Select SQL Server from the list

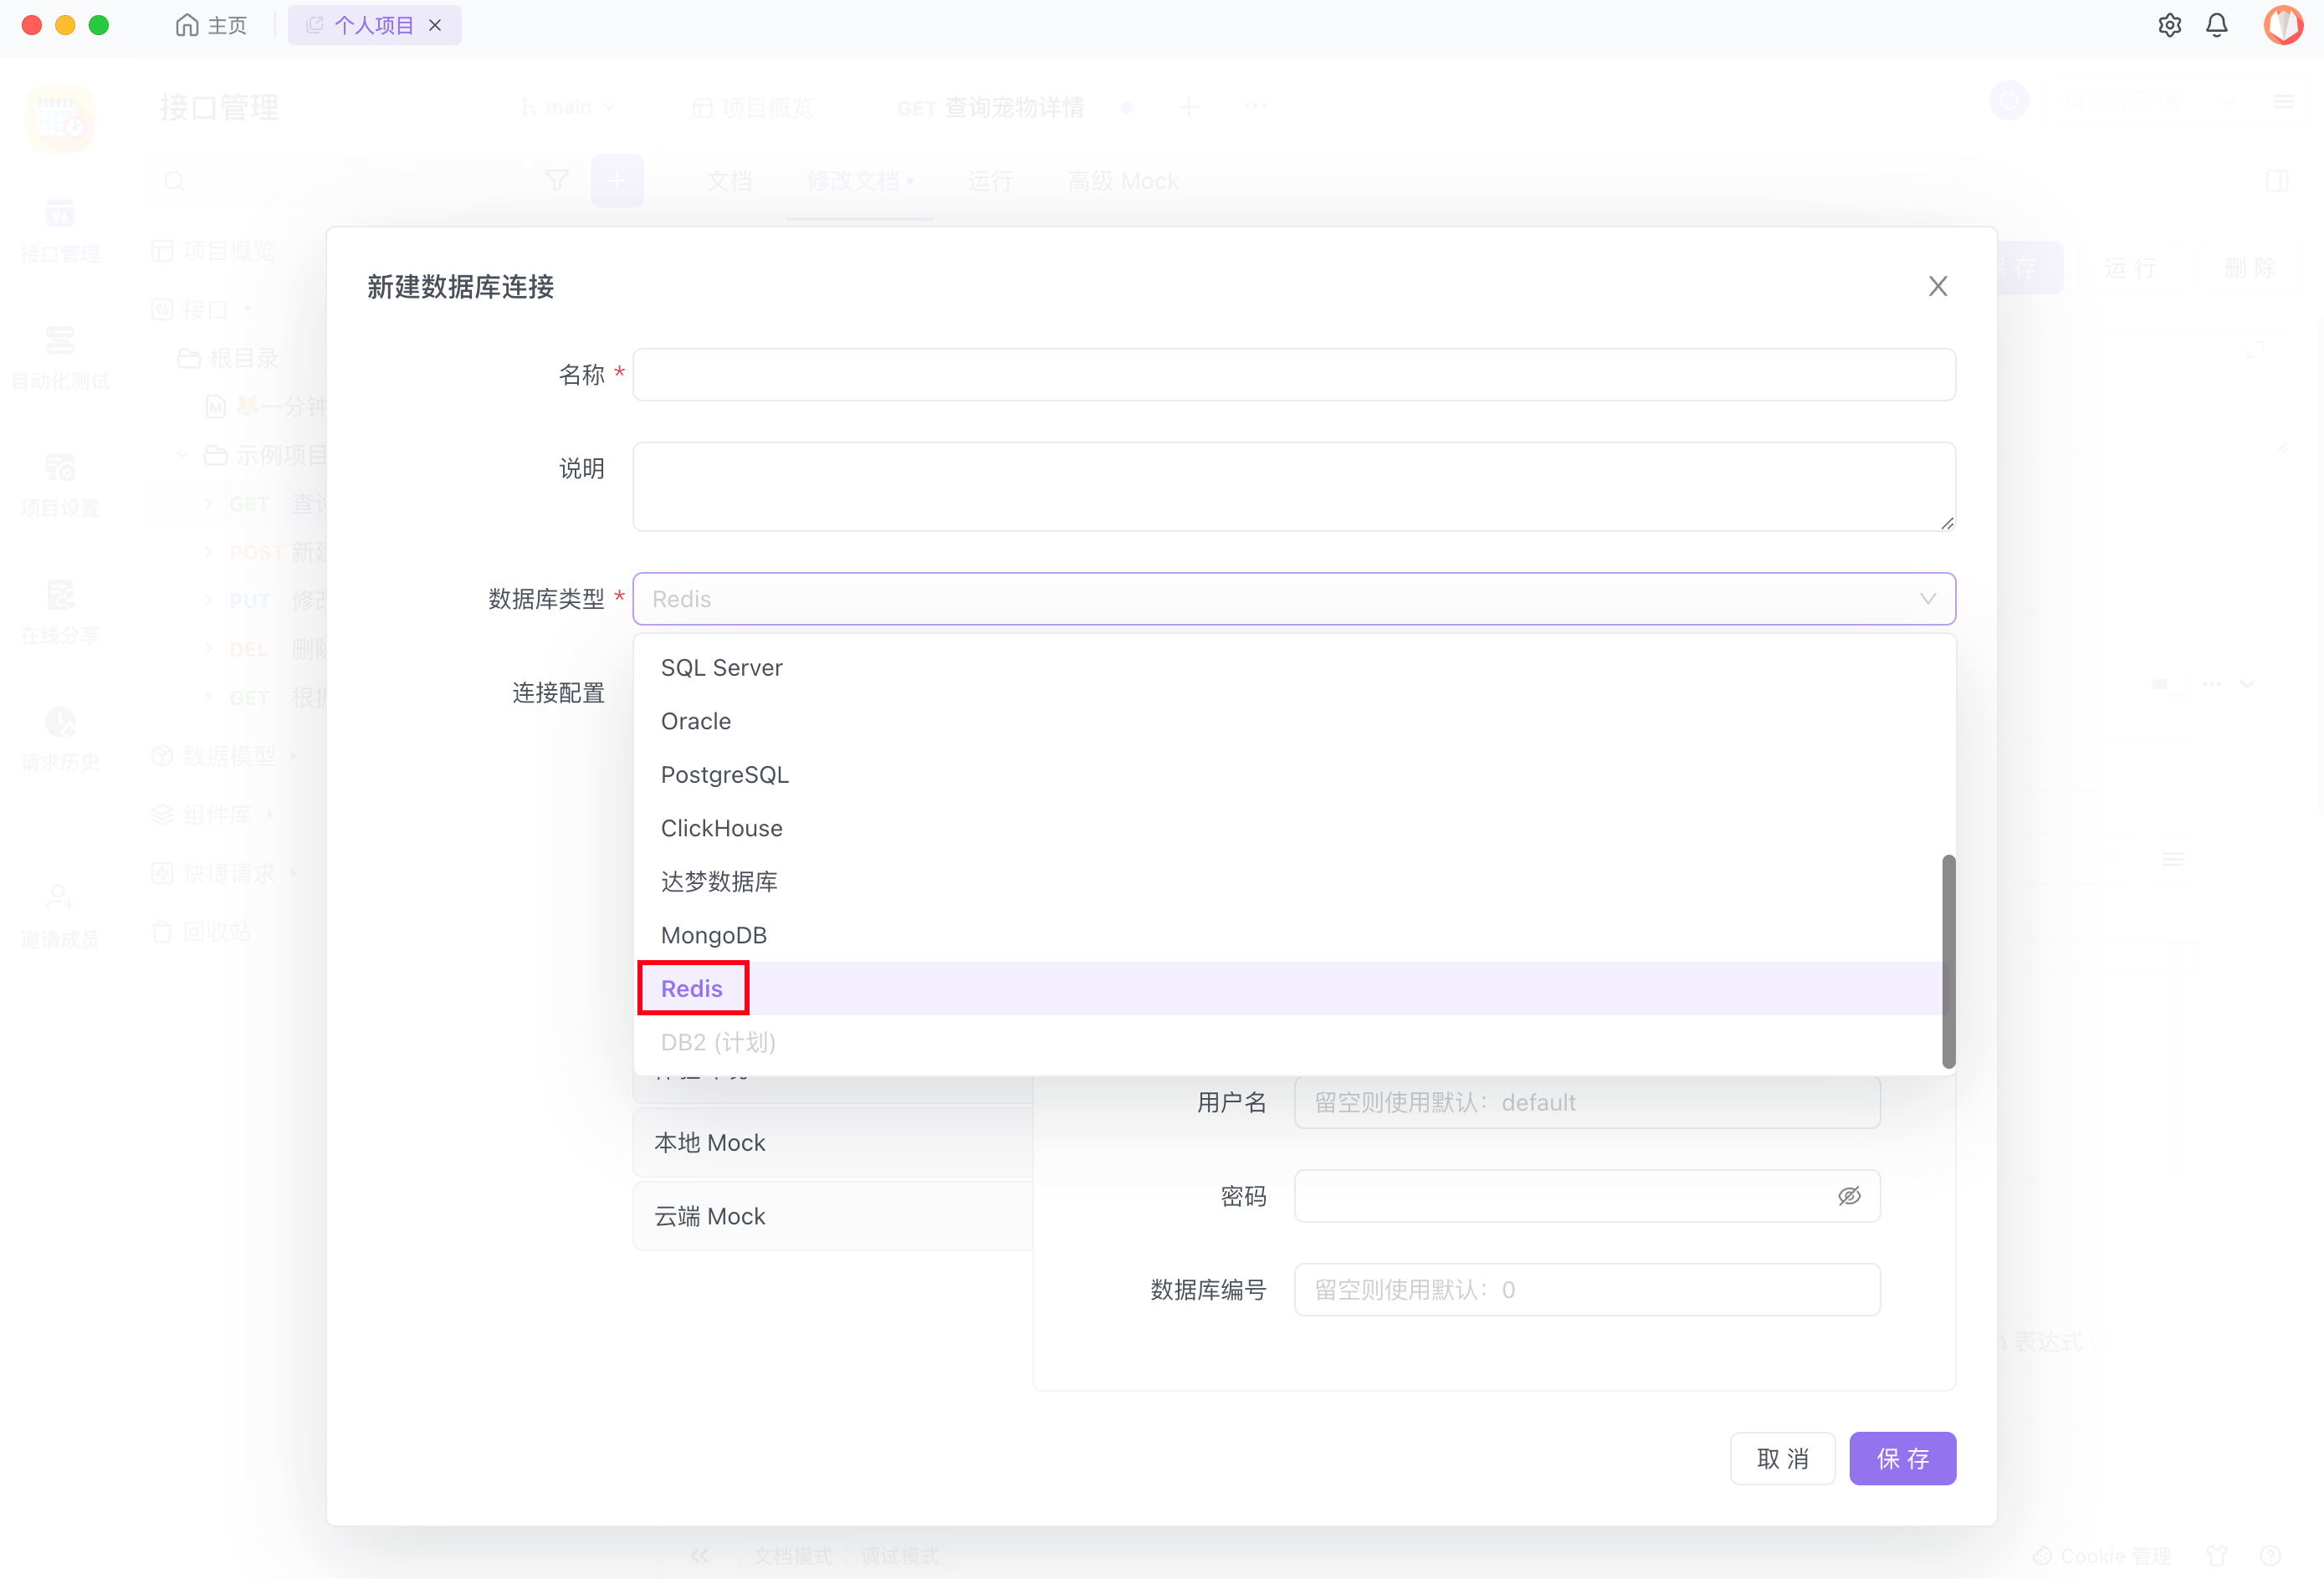[x=721, y=668]
